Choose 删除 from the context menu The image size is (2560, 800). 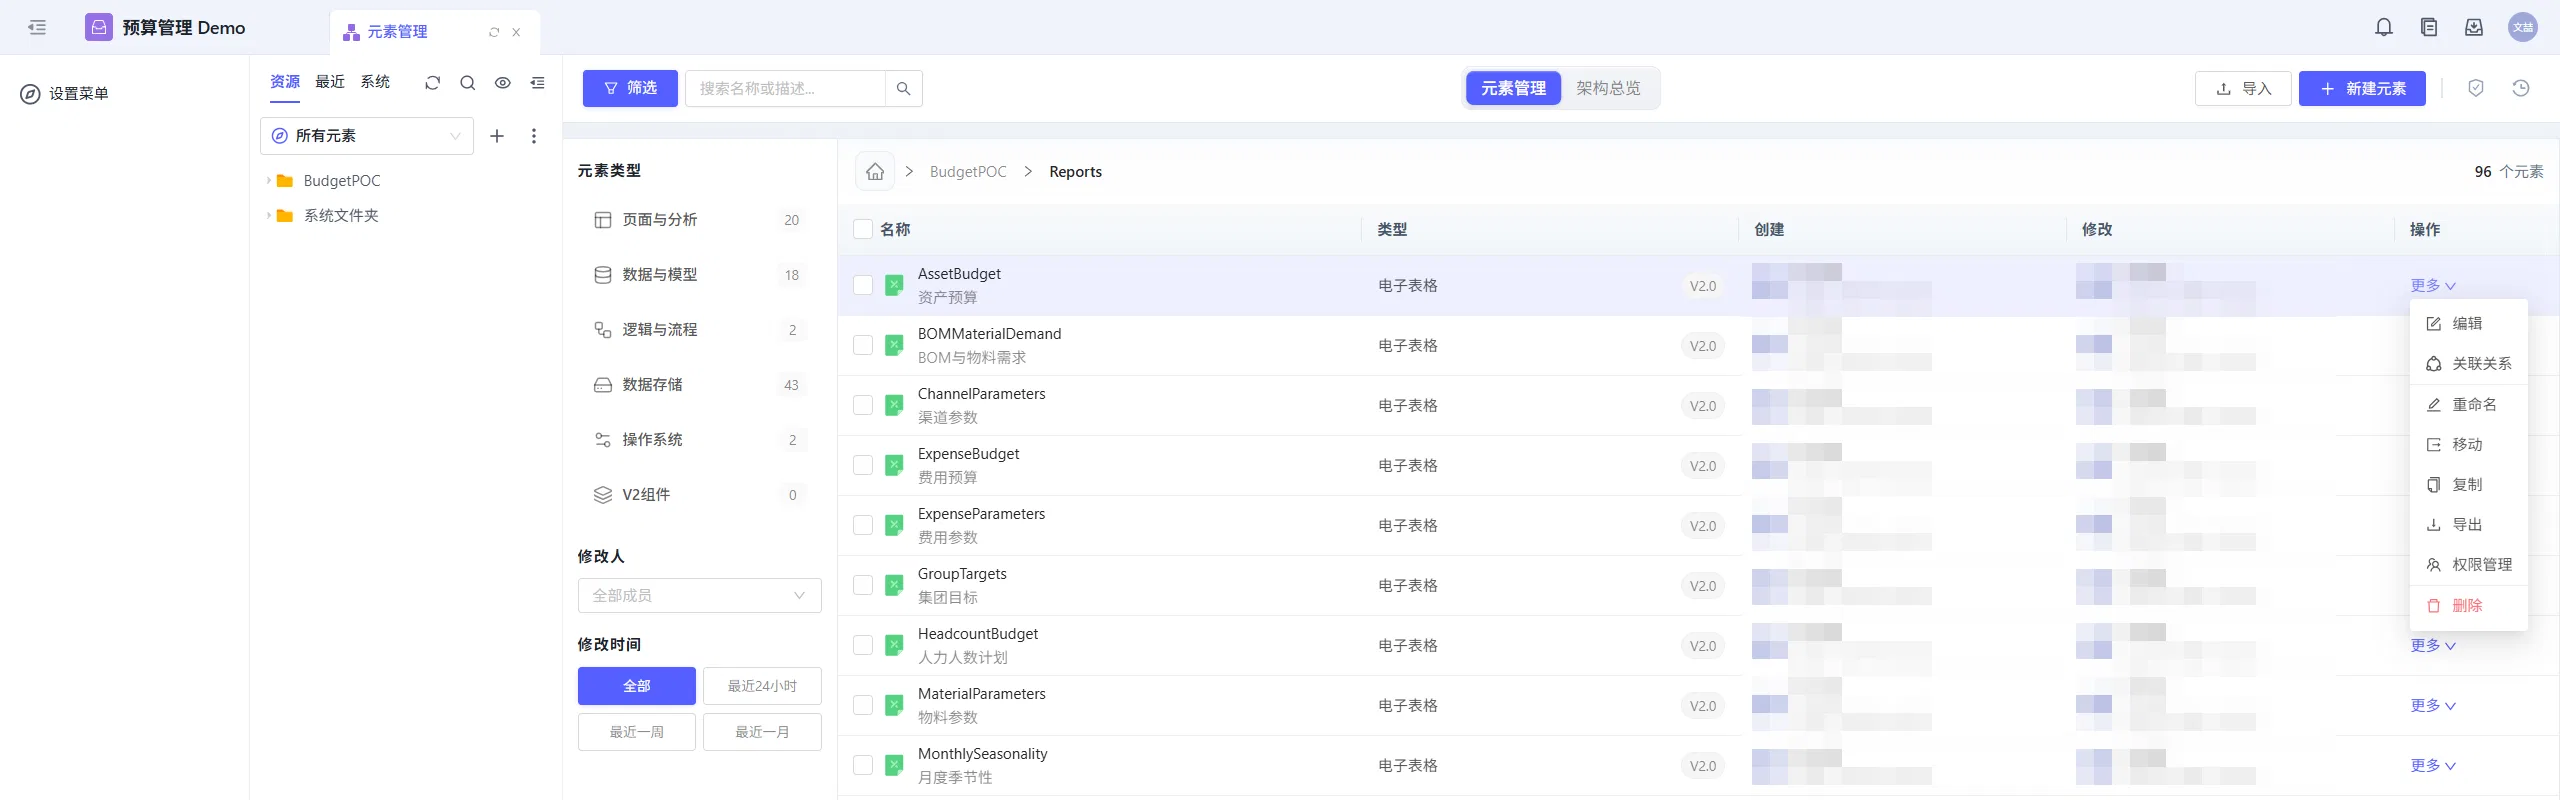[2469, 606]
